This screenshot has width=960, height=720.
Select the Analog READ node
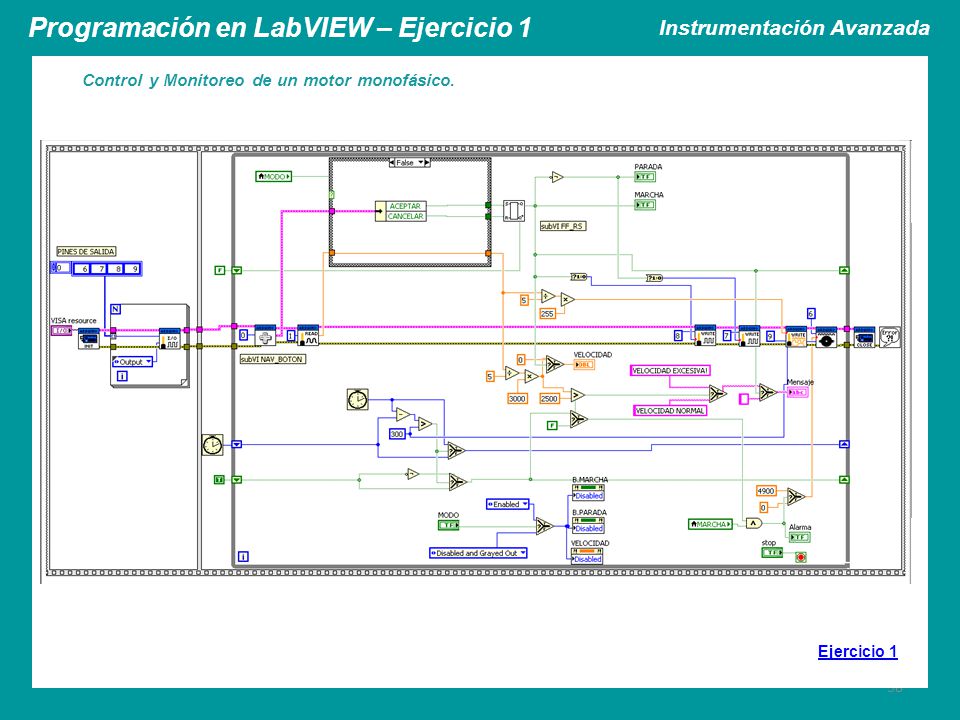(308, 336)
